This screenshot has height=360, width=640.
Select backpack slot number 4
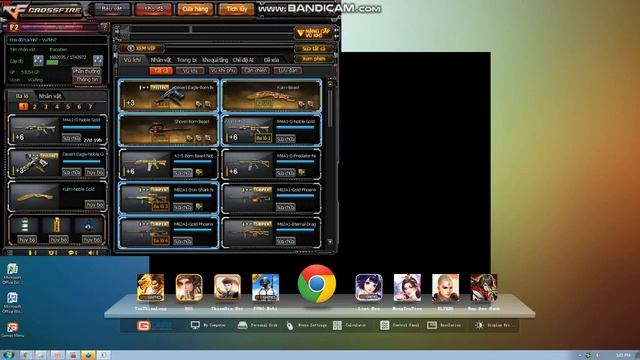(57, 107)
